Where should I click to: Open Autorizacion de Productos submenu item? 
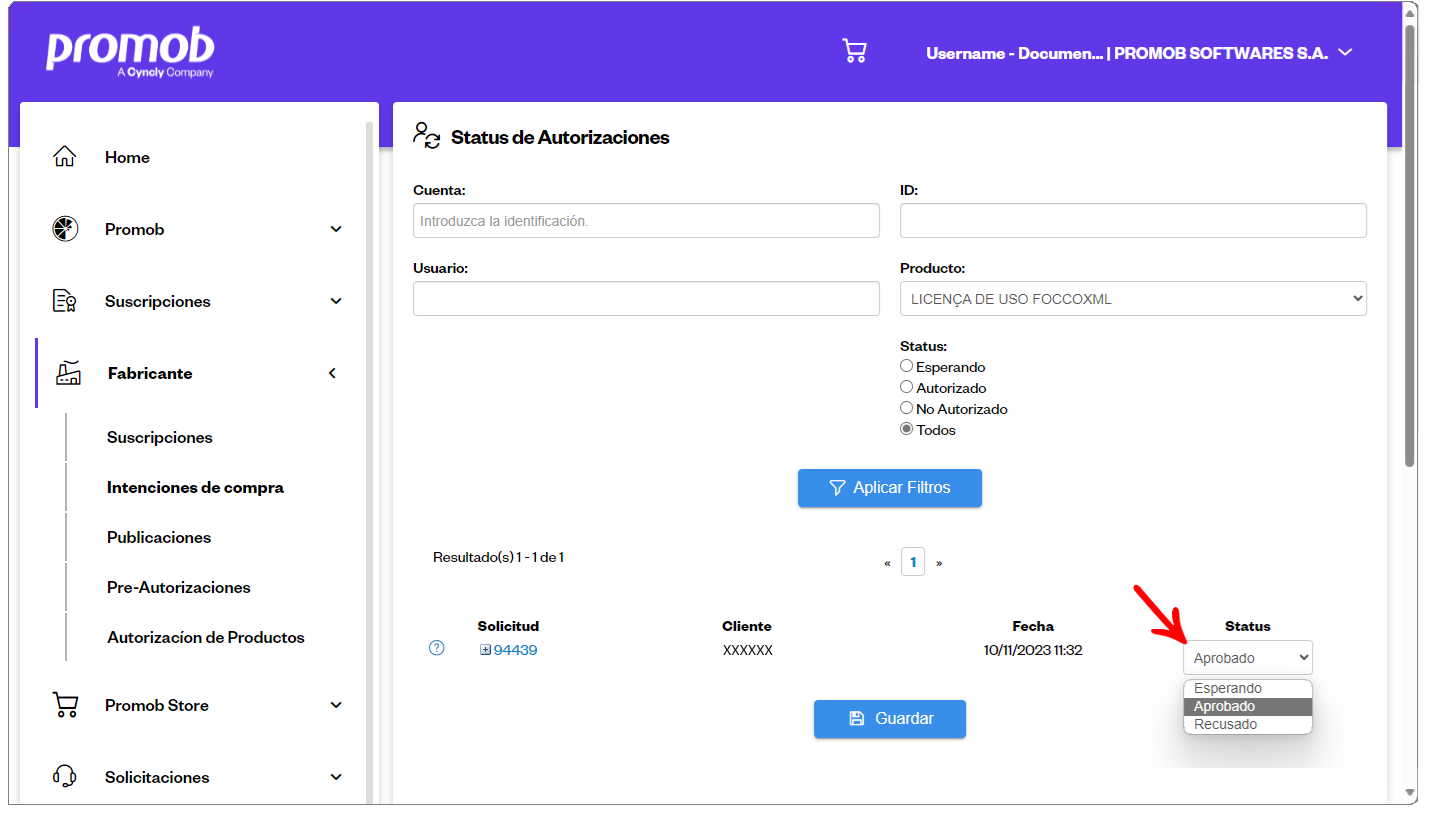pyautogui.click(x=206, y=637)
